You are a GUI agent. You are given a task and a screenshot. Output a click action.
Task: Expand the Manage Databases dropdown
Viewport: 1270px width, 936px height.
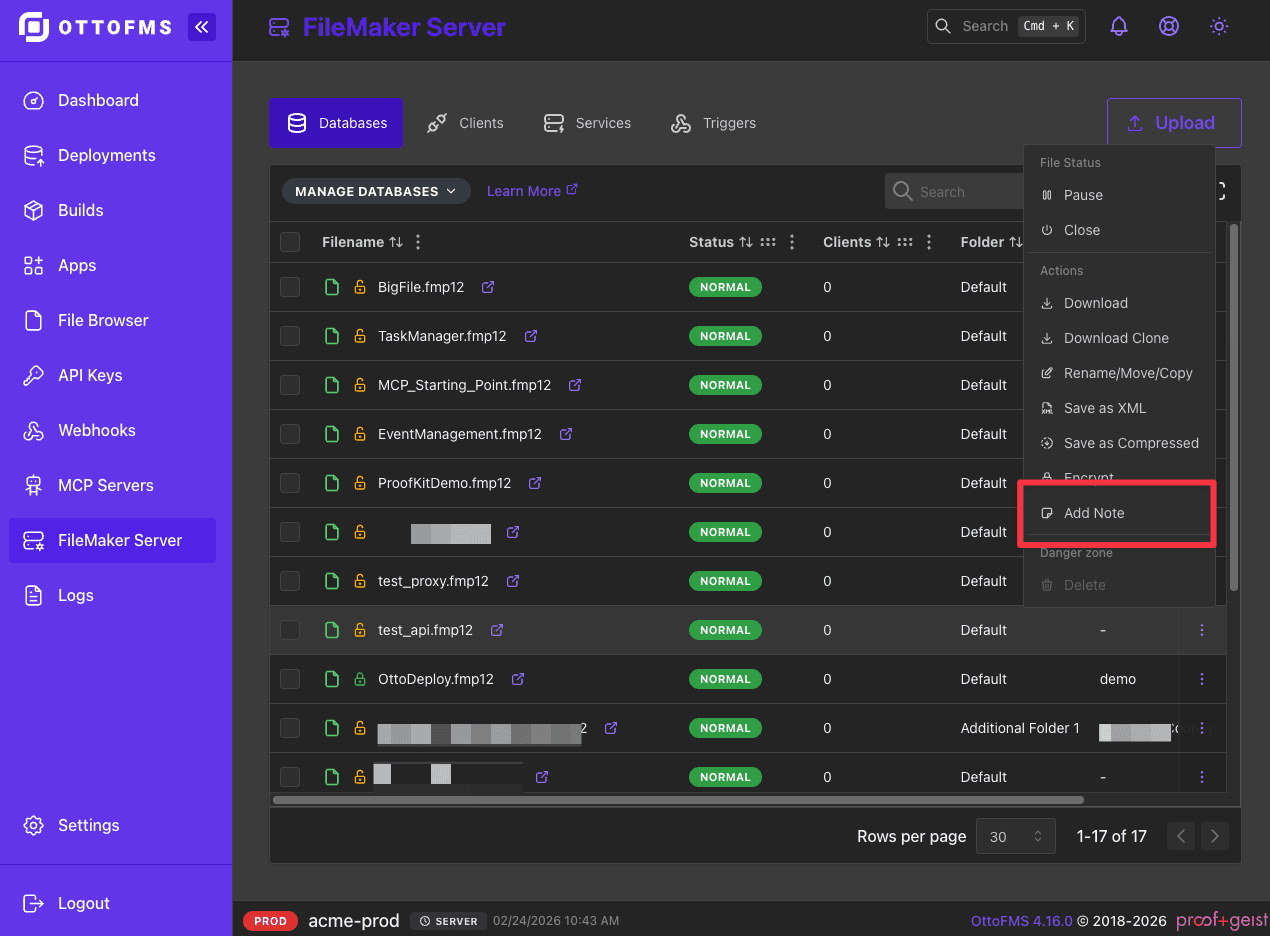(x=376, y=191)
